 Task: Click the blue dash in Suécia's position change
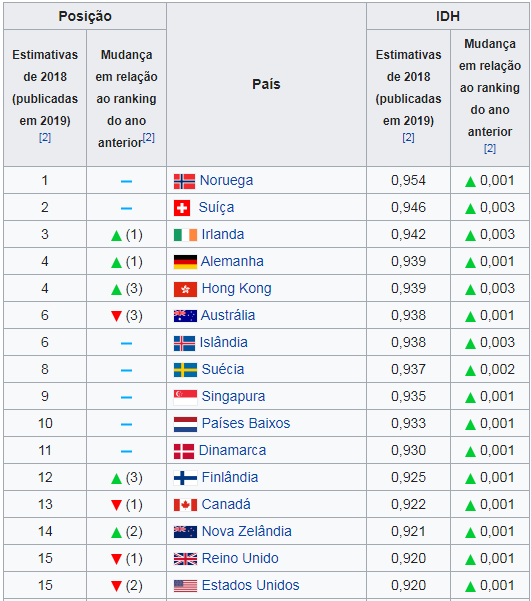pos(126,370)
